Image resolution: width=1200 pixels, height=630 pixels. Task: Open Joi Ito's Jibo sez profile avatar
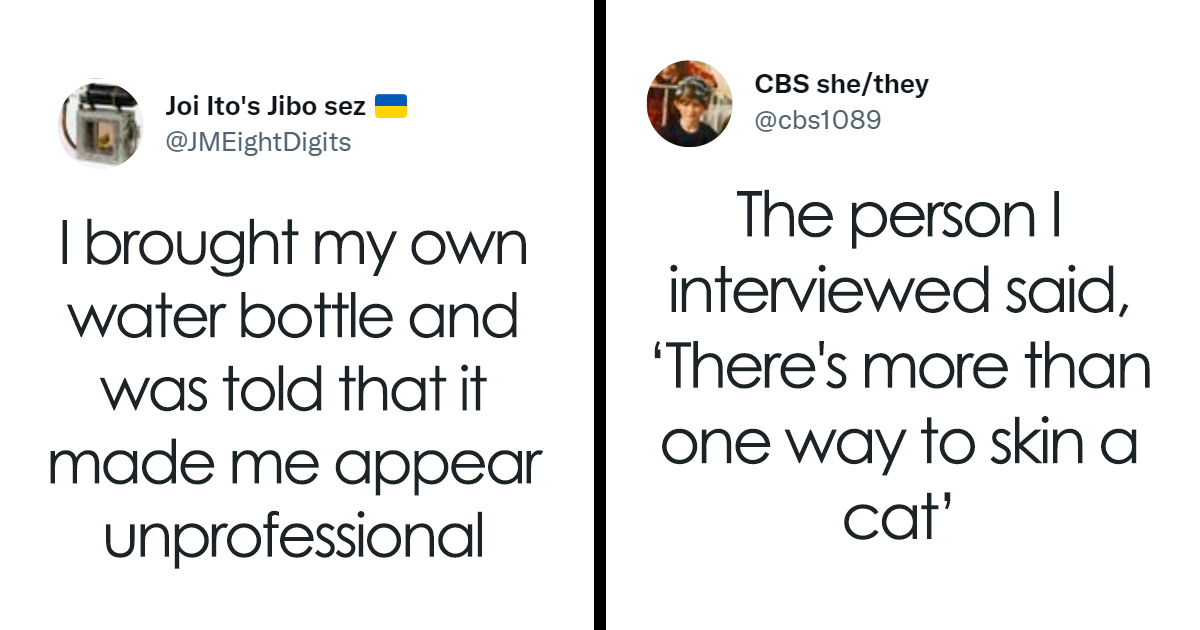click(100, 122)
